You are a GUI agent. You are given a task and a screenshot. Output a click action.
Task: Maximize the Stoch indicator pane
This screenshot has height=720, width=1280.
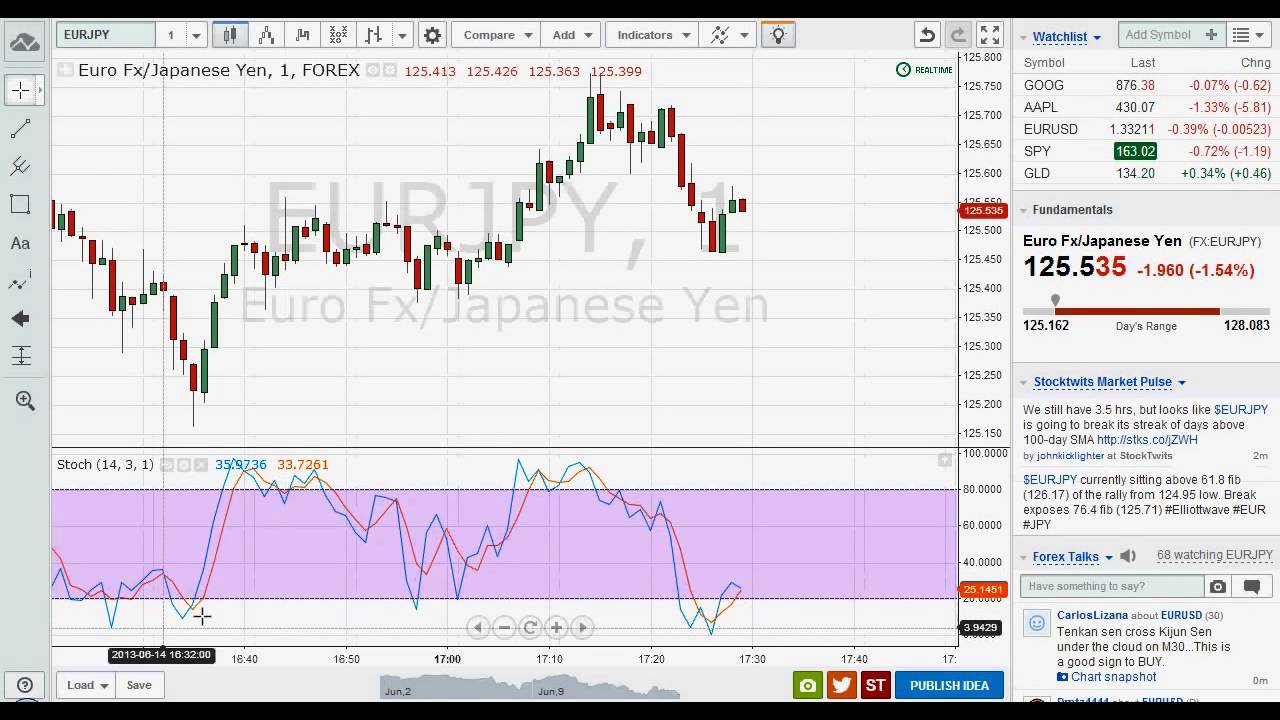tap(944, 460)
